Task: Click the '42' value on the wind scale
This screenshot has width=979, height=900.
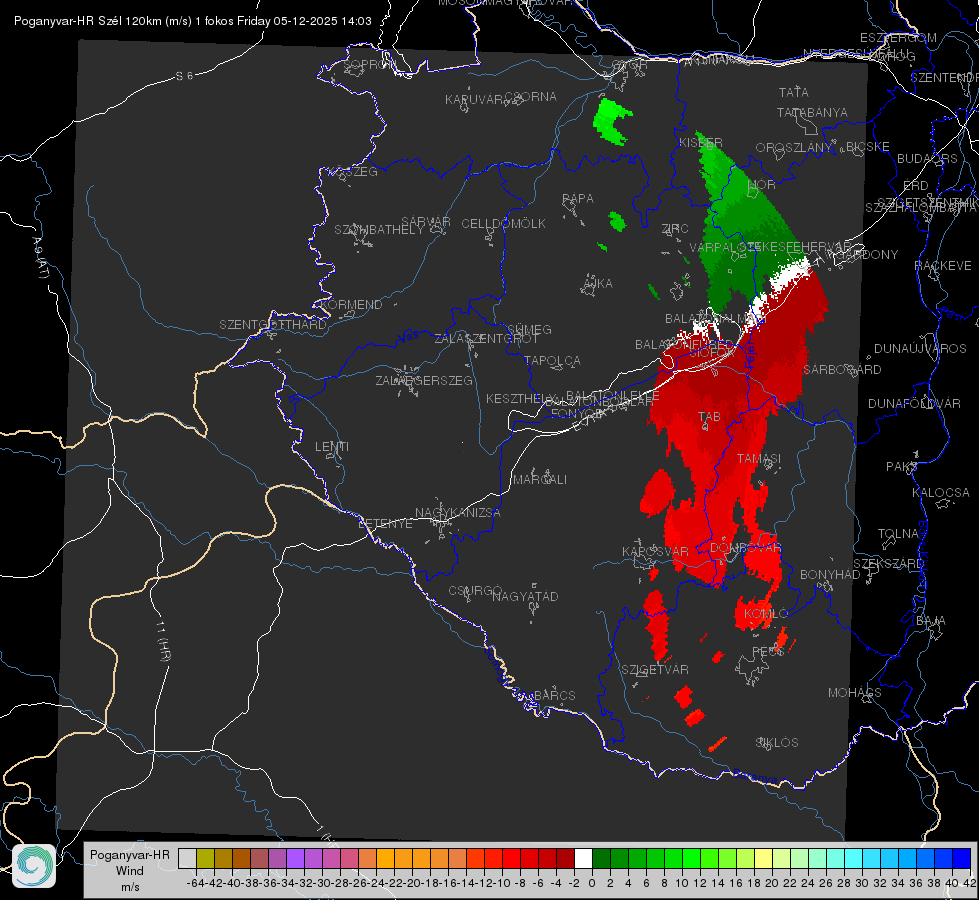Action: tap(970, 883)
